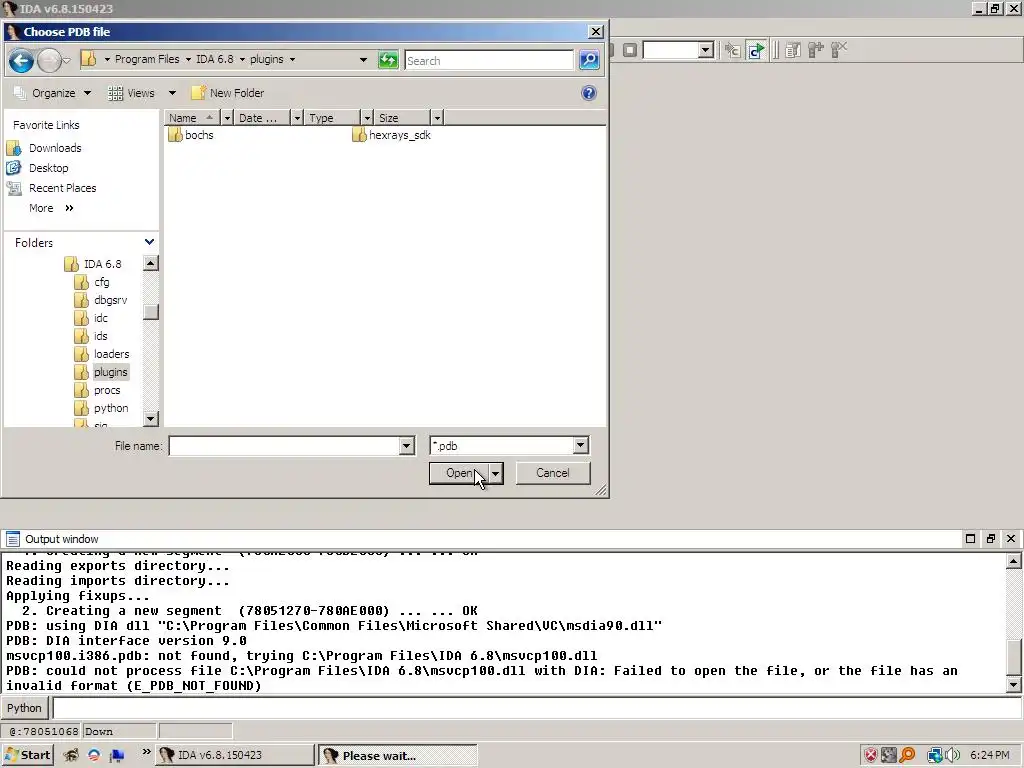Show More favorite links
The width and height of the screenshot is (1024, 768).
coord(51,208)
